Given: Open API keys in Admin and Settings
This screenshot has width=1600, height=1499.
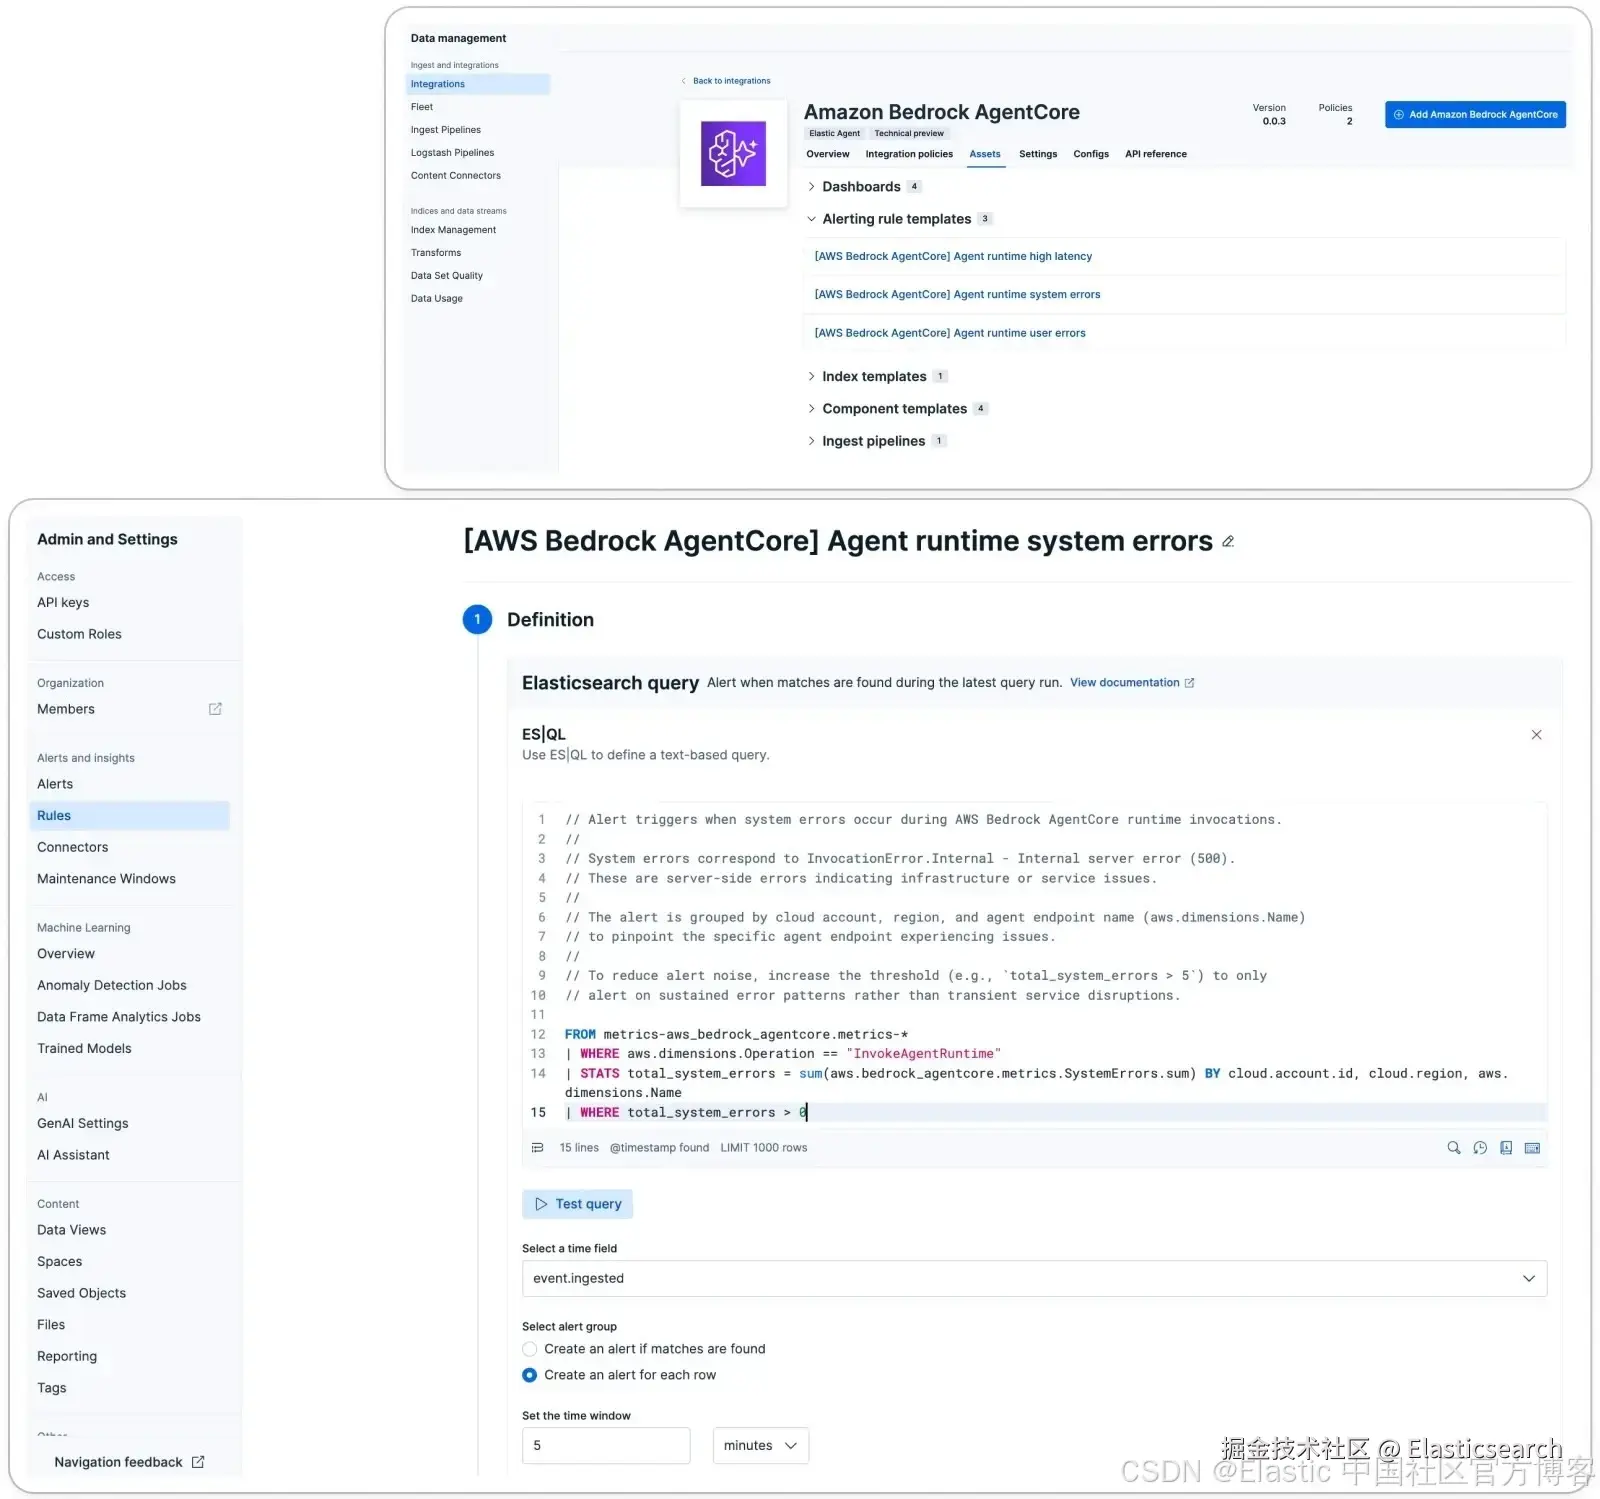Looking at the screenshot, I should point(63,603).
